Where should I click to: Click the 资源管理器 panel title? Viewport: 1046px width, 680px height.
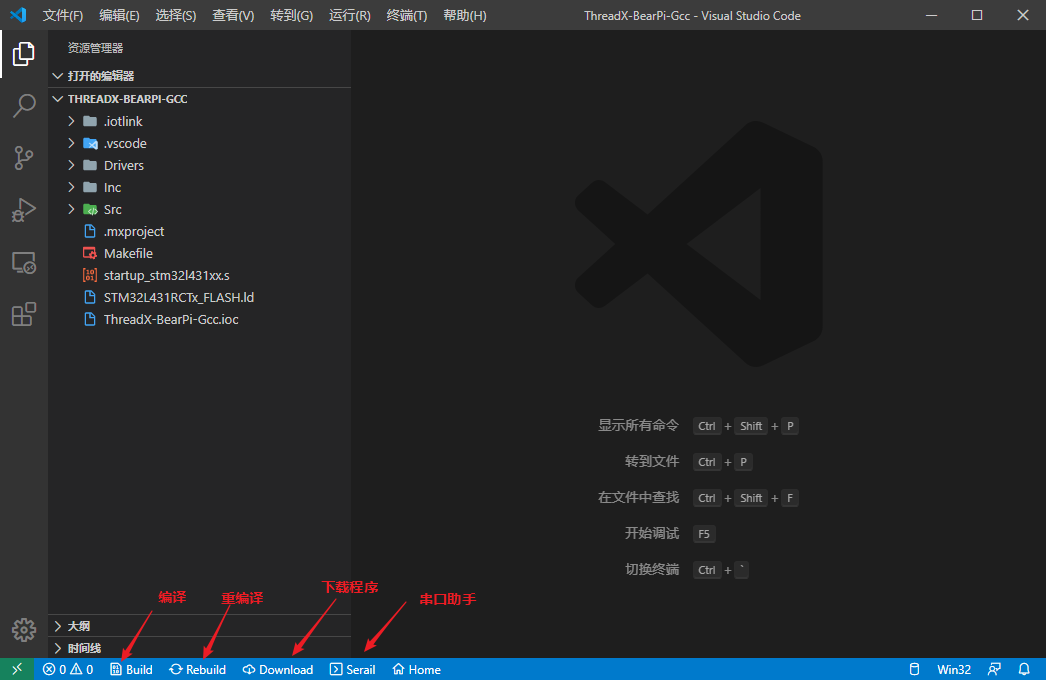click(95, 48)
